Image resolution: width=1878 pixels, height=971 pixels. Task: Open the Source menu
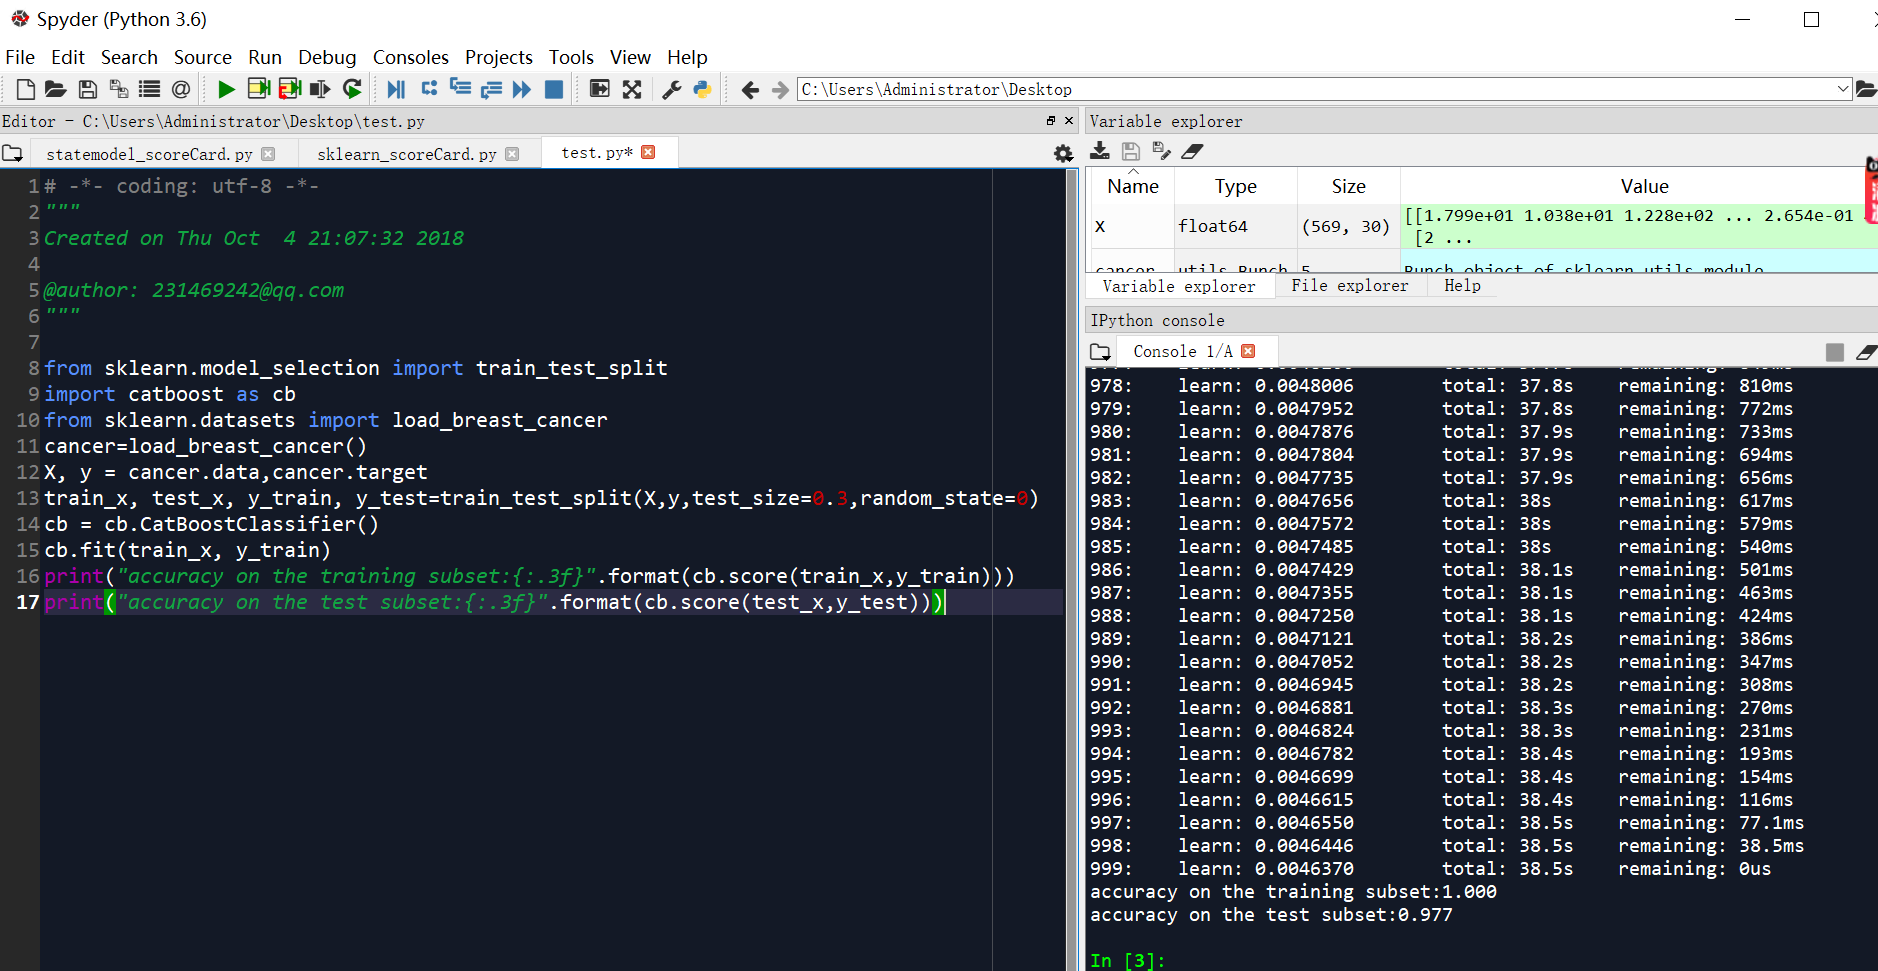point(203,57)
